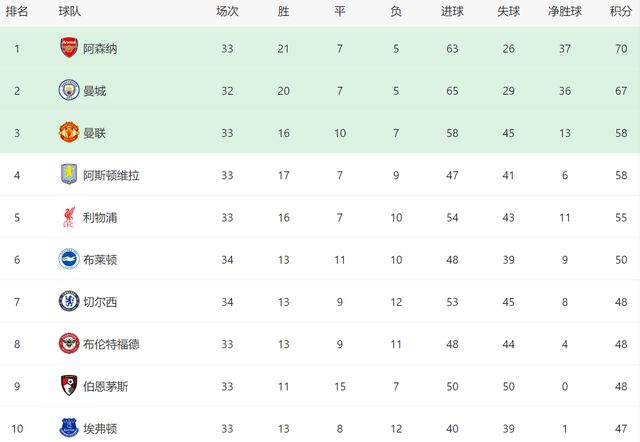This screenshot has height=442, width=640.
Task: Click the 排名 column header
Action: click(16, 12)
